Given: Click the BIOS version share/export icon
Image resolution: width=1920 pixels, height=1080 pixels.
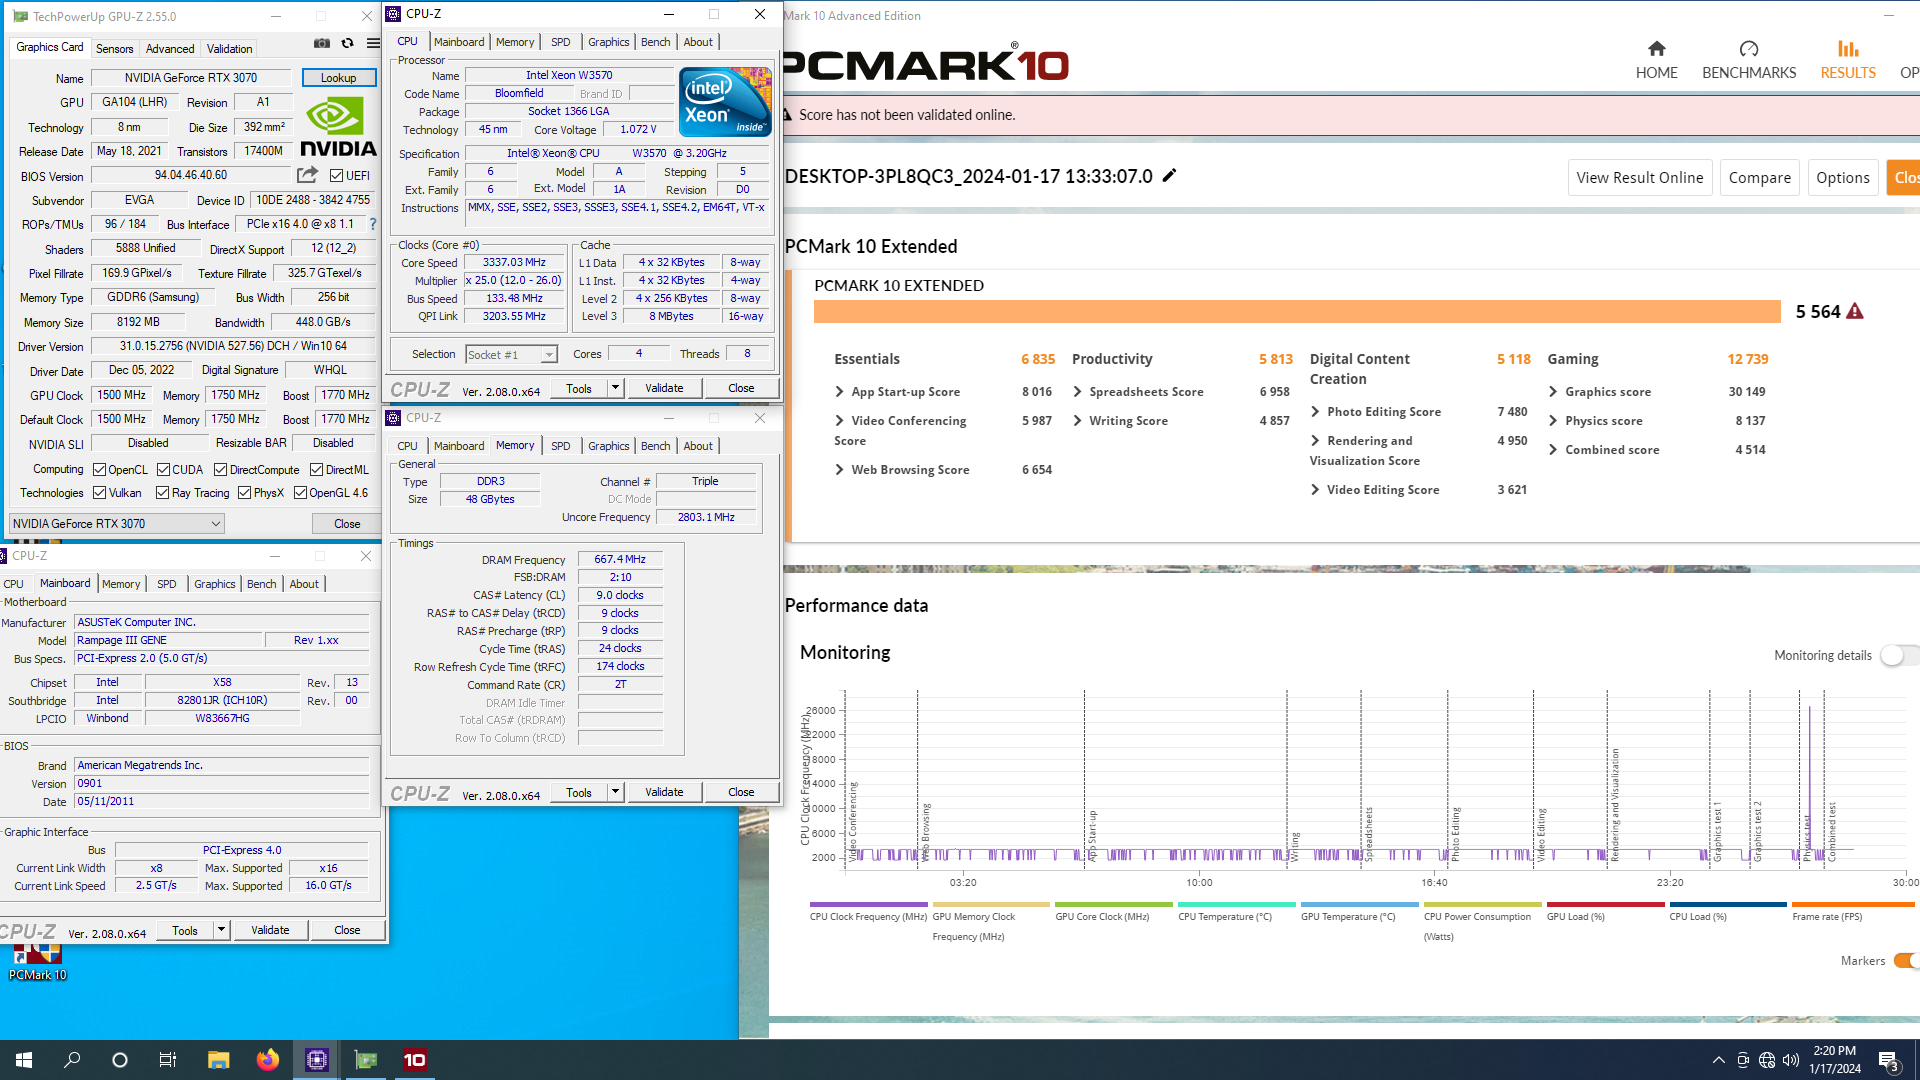Looking at the screenshot, I should tap(307, 175).
